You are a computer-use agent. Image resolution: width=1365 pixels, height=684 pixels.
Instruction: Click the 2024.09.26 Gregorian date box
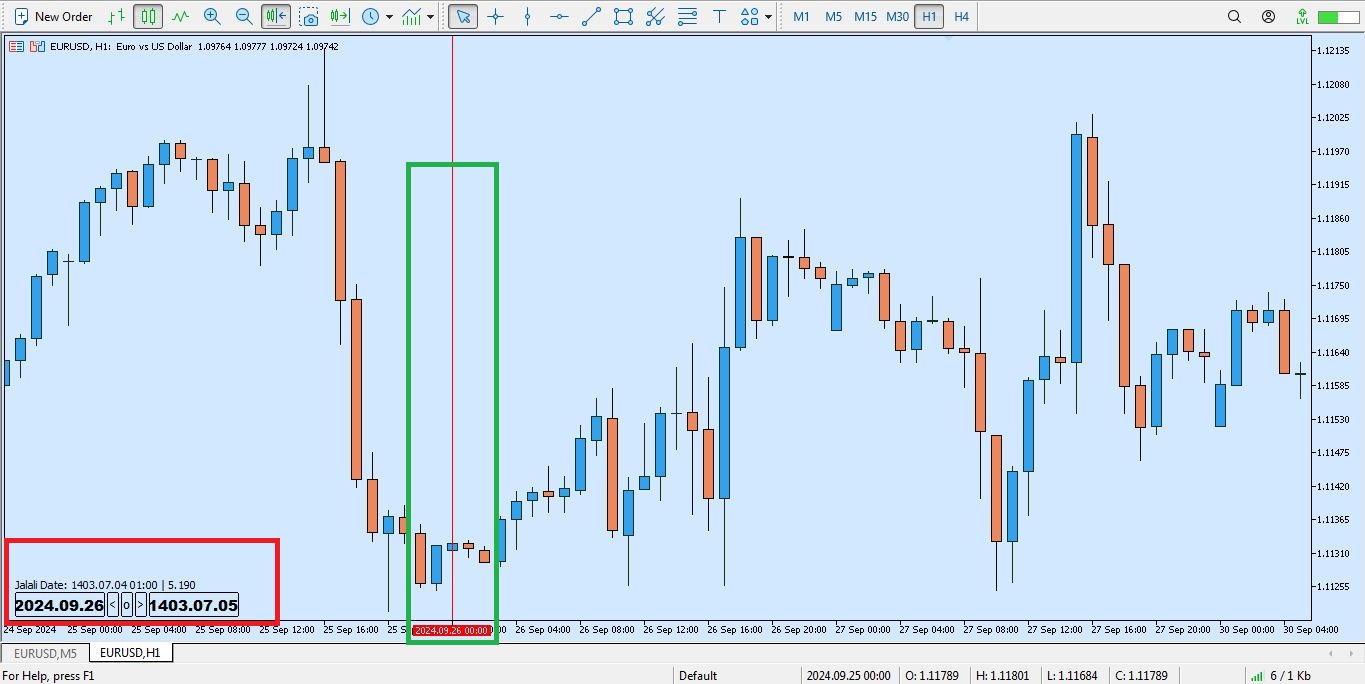click(59, 604)
